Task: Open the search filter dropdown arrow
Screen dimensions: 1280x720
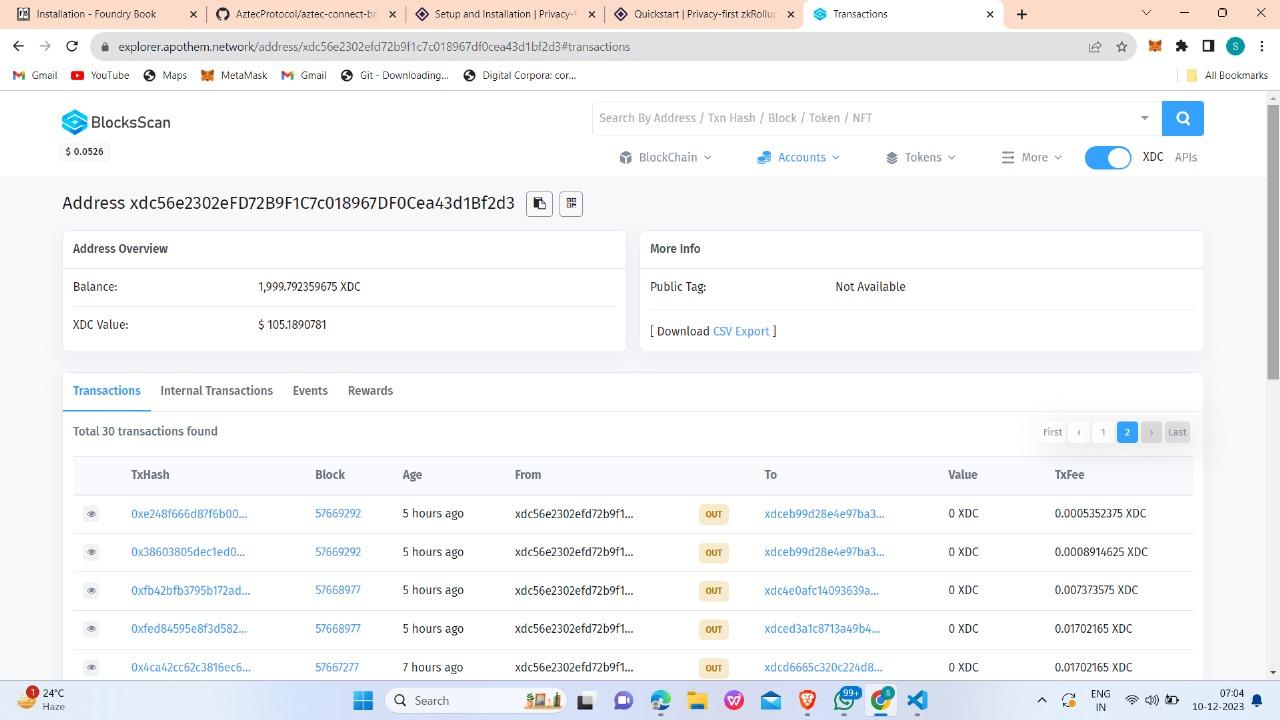Action: pos(1145,118)
